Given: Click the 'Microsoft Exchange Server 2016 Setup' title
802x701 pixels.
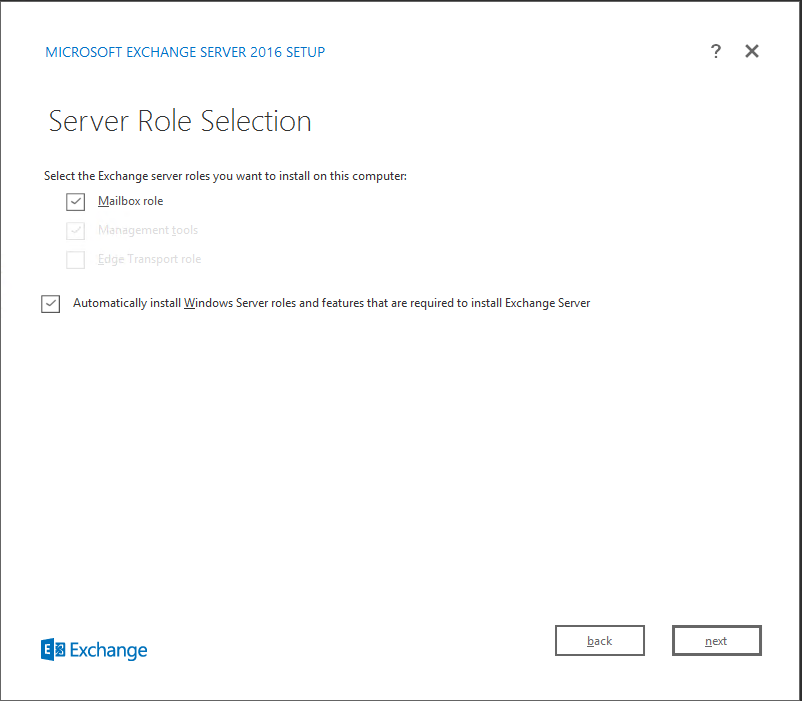Looking at the screenshot, I should click(185, 52).
